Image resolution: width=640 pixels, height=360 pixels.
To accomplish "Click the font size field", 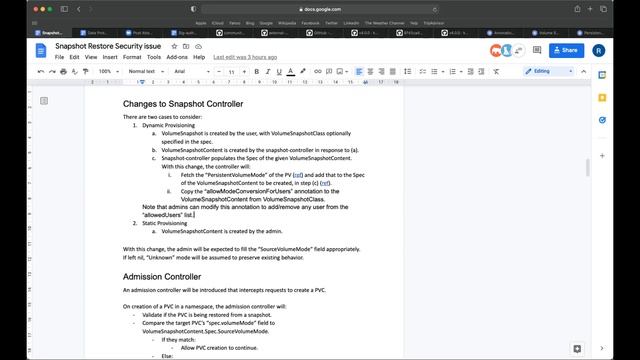I will (x=231, y=72).
